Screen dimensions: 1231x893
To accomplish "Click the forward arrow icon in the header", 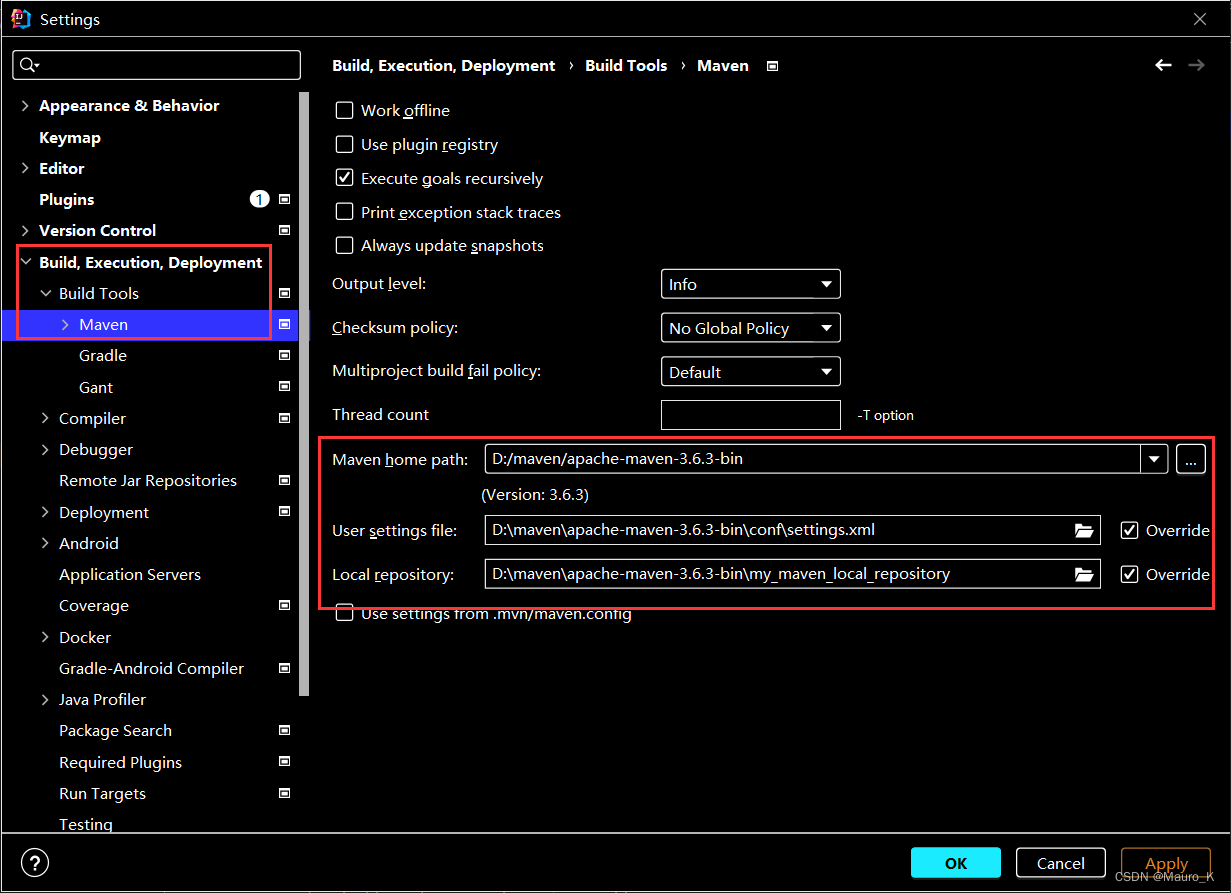I will click(x=1196, y=65).
